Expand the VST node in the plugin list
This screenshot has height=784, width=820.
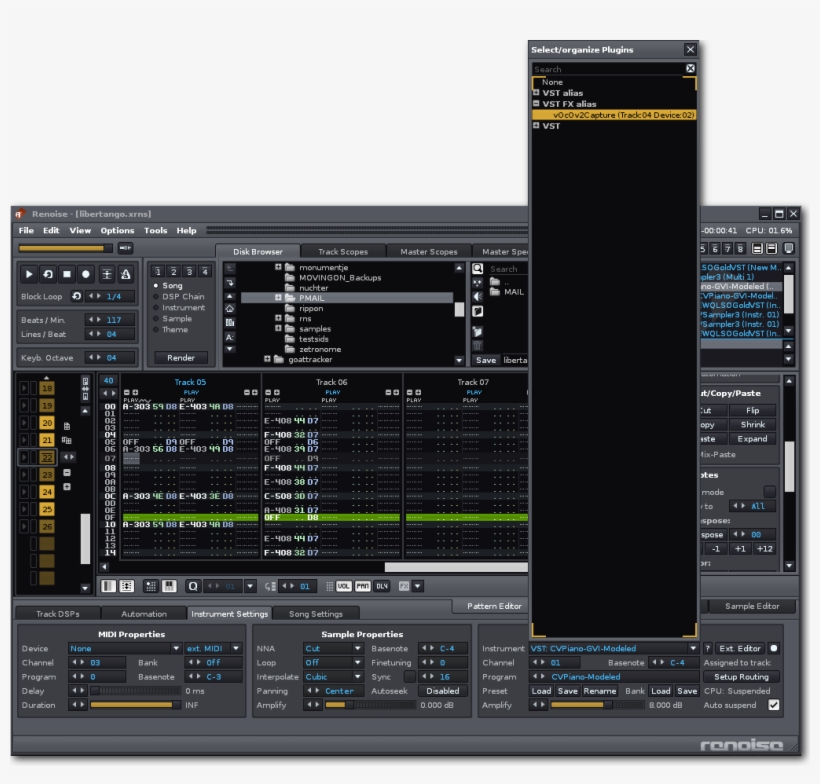[x=536, y=124]
